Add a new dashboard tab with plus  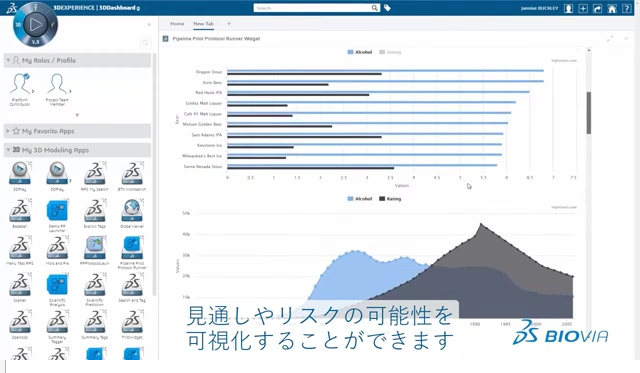coord(229,24)
